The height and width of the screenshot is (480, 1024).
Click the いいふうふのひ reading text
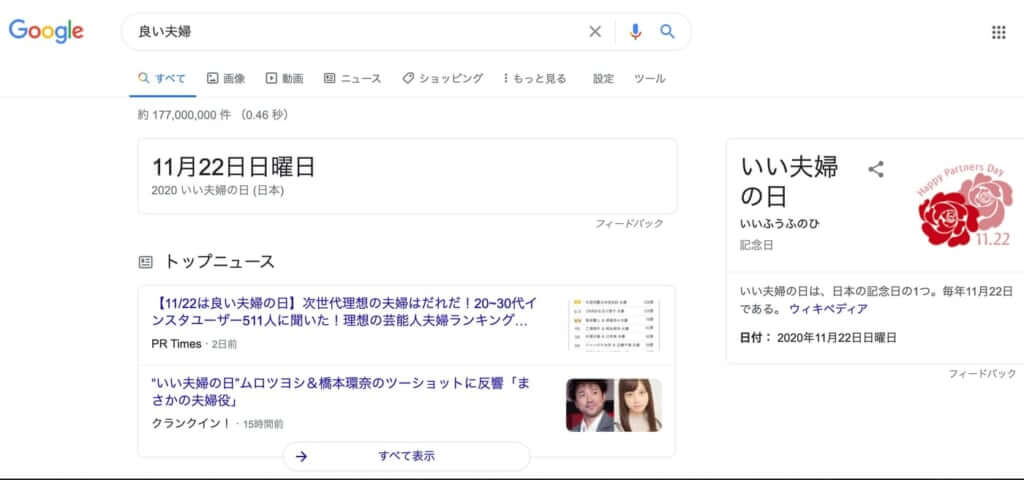click(x=780, y=224)
